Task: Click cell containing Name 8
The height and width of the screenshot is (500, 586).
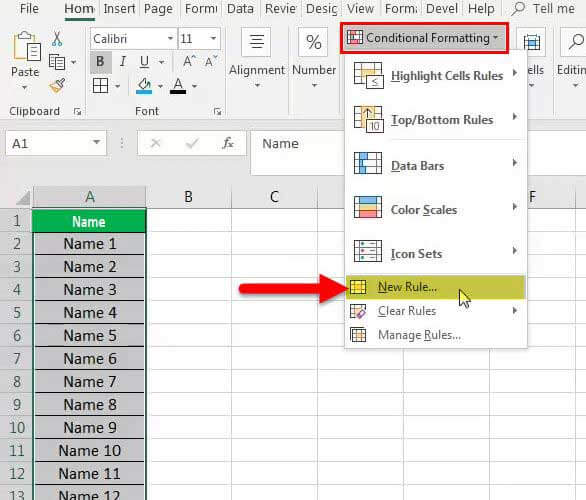Action: click(89, 405)
